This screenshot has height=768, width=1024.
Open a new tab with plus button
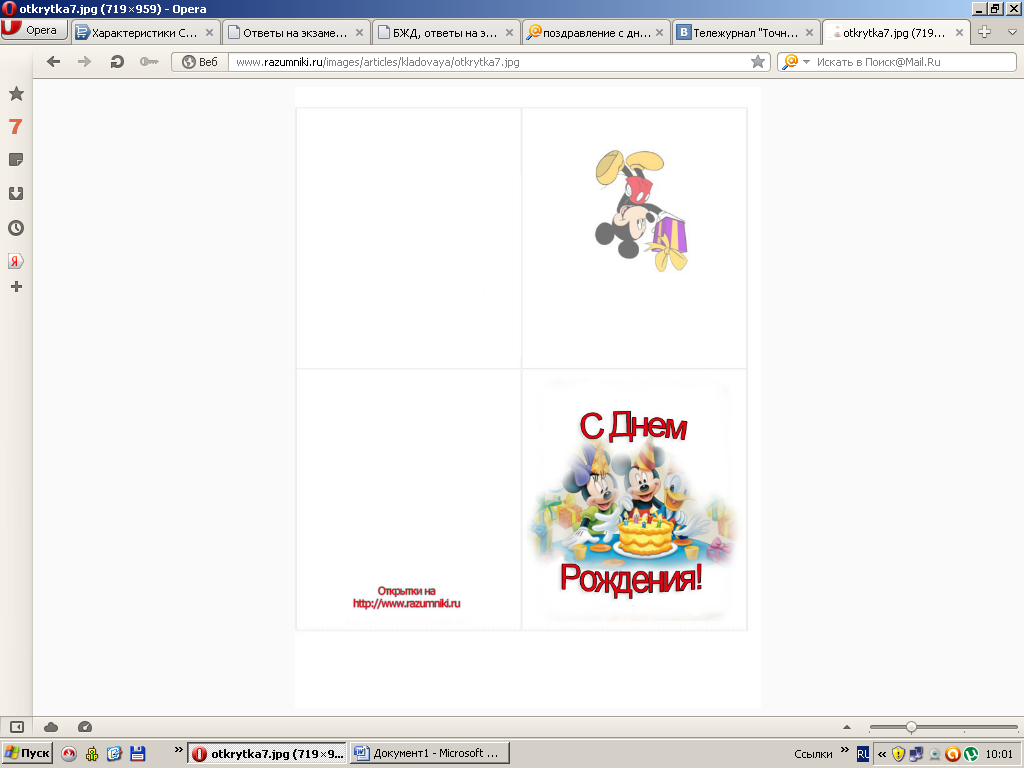click(985, 31)
